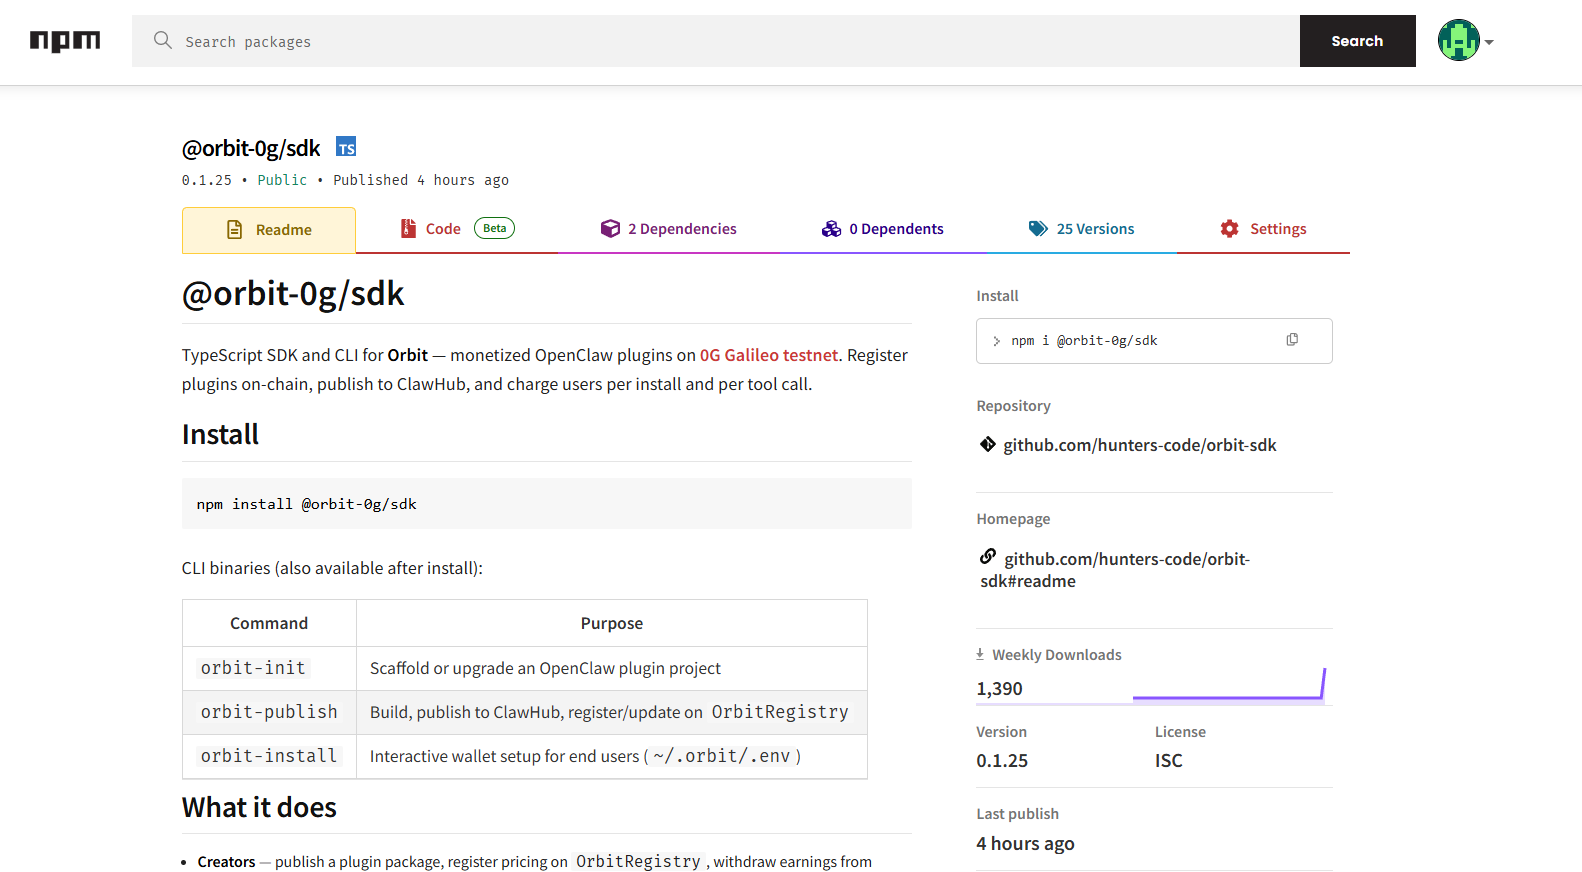Screen dimensions: 1582x872
Task: Click the weekly downloads sparkline chart
Action: (x=1229, y=685)
